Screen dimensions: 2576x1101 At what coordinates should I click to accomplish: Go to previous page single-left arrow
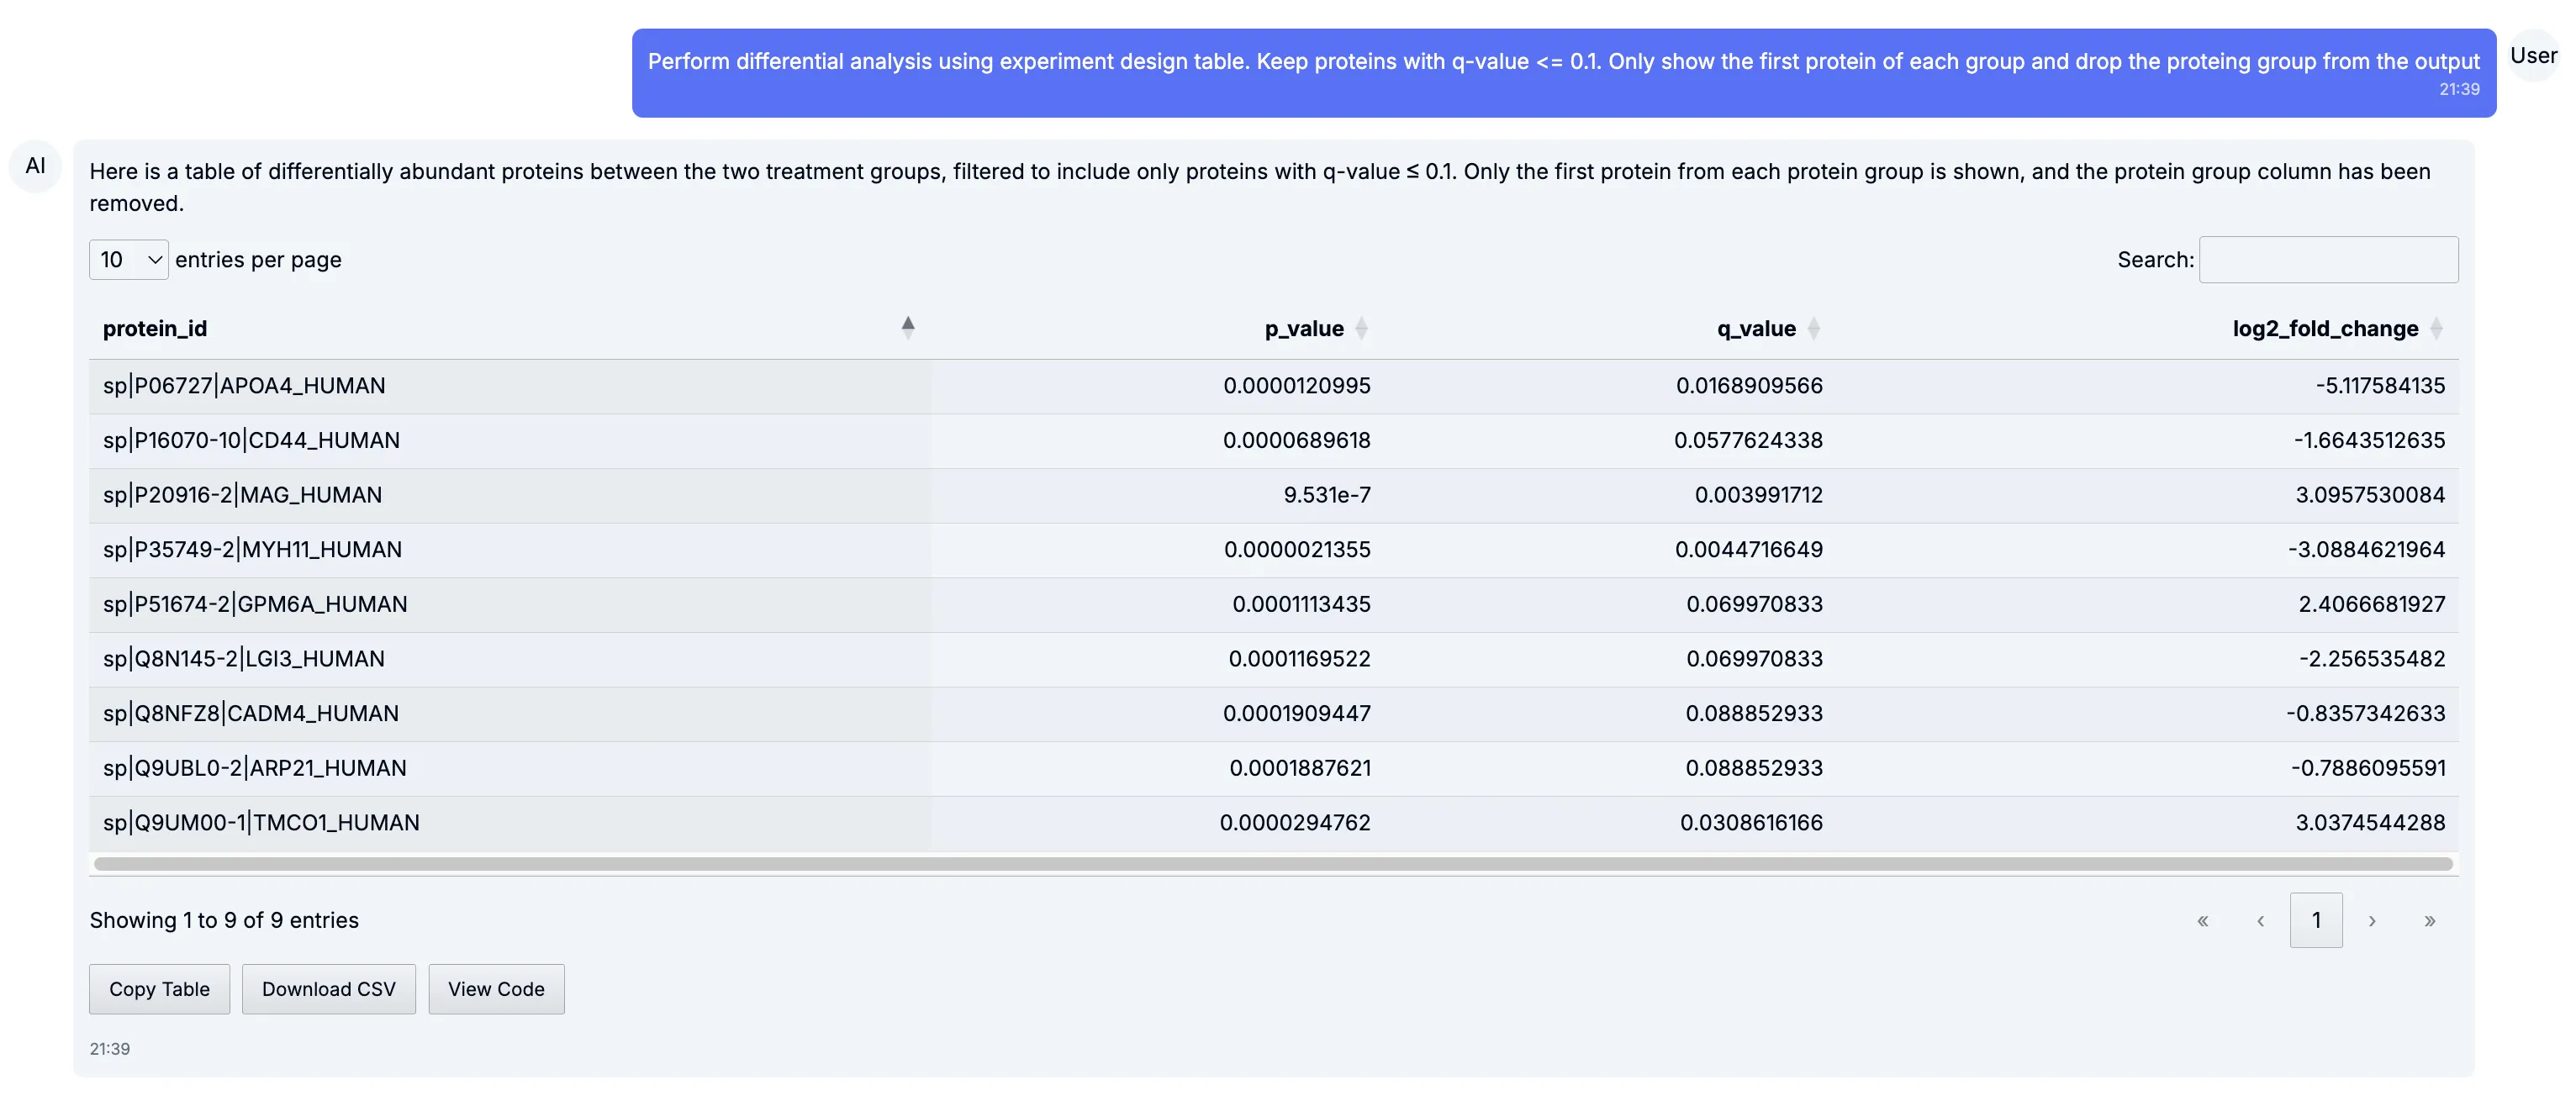click(2260, 920)
